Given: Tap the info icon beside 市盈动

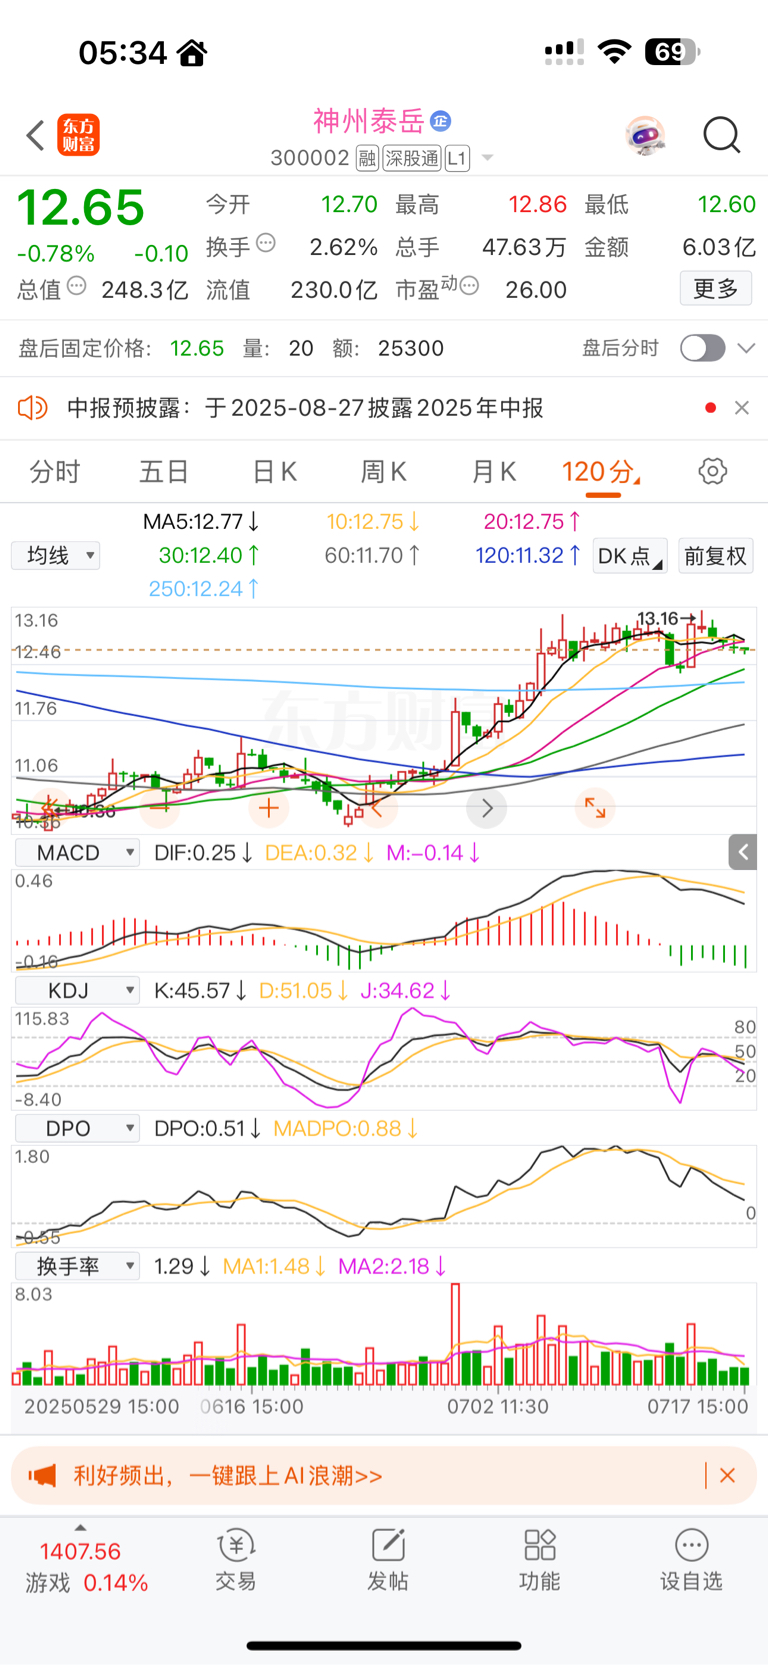Looking at the screenshot, I should (x=469, y=286).
